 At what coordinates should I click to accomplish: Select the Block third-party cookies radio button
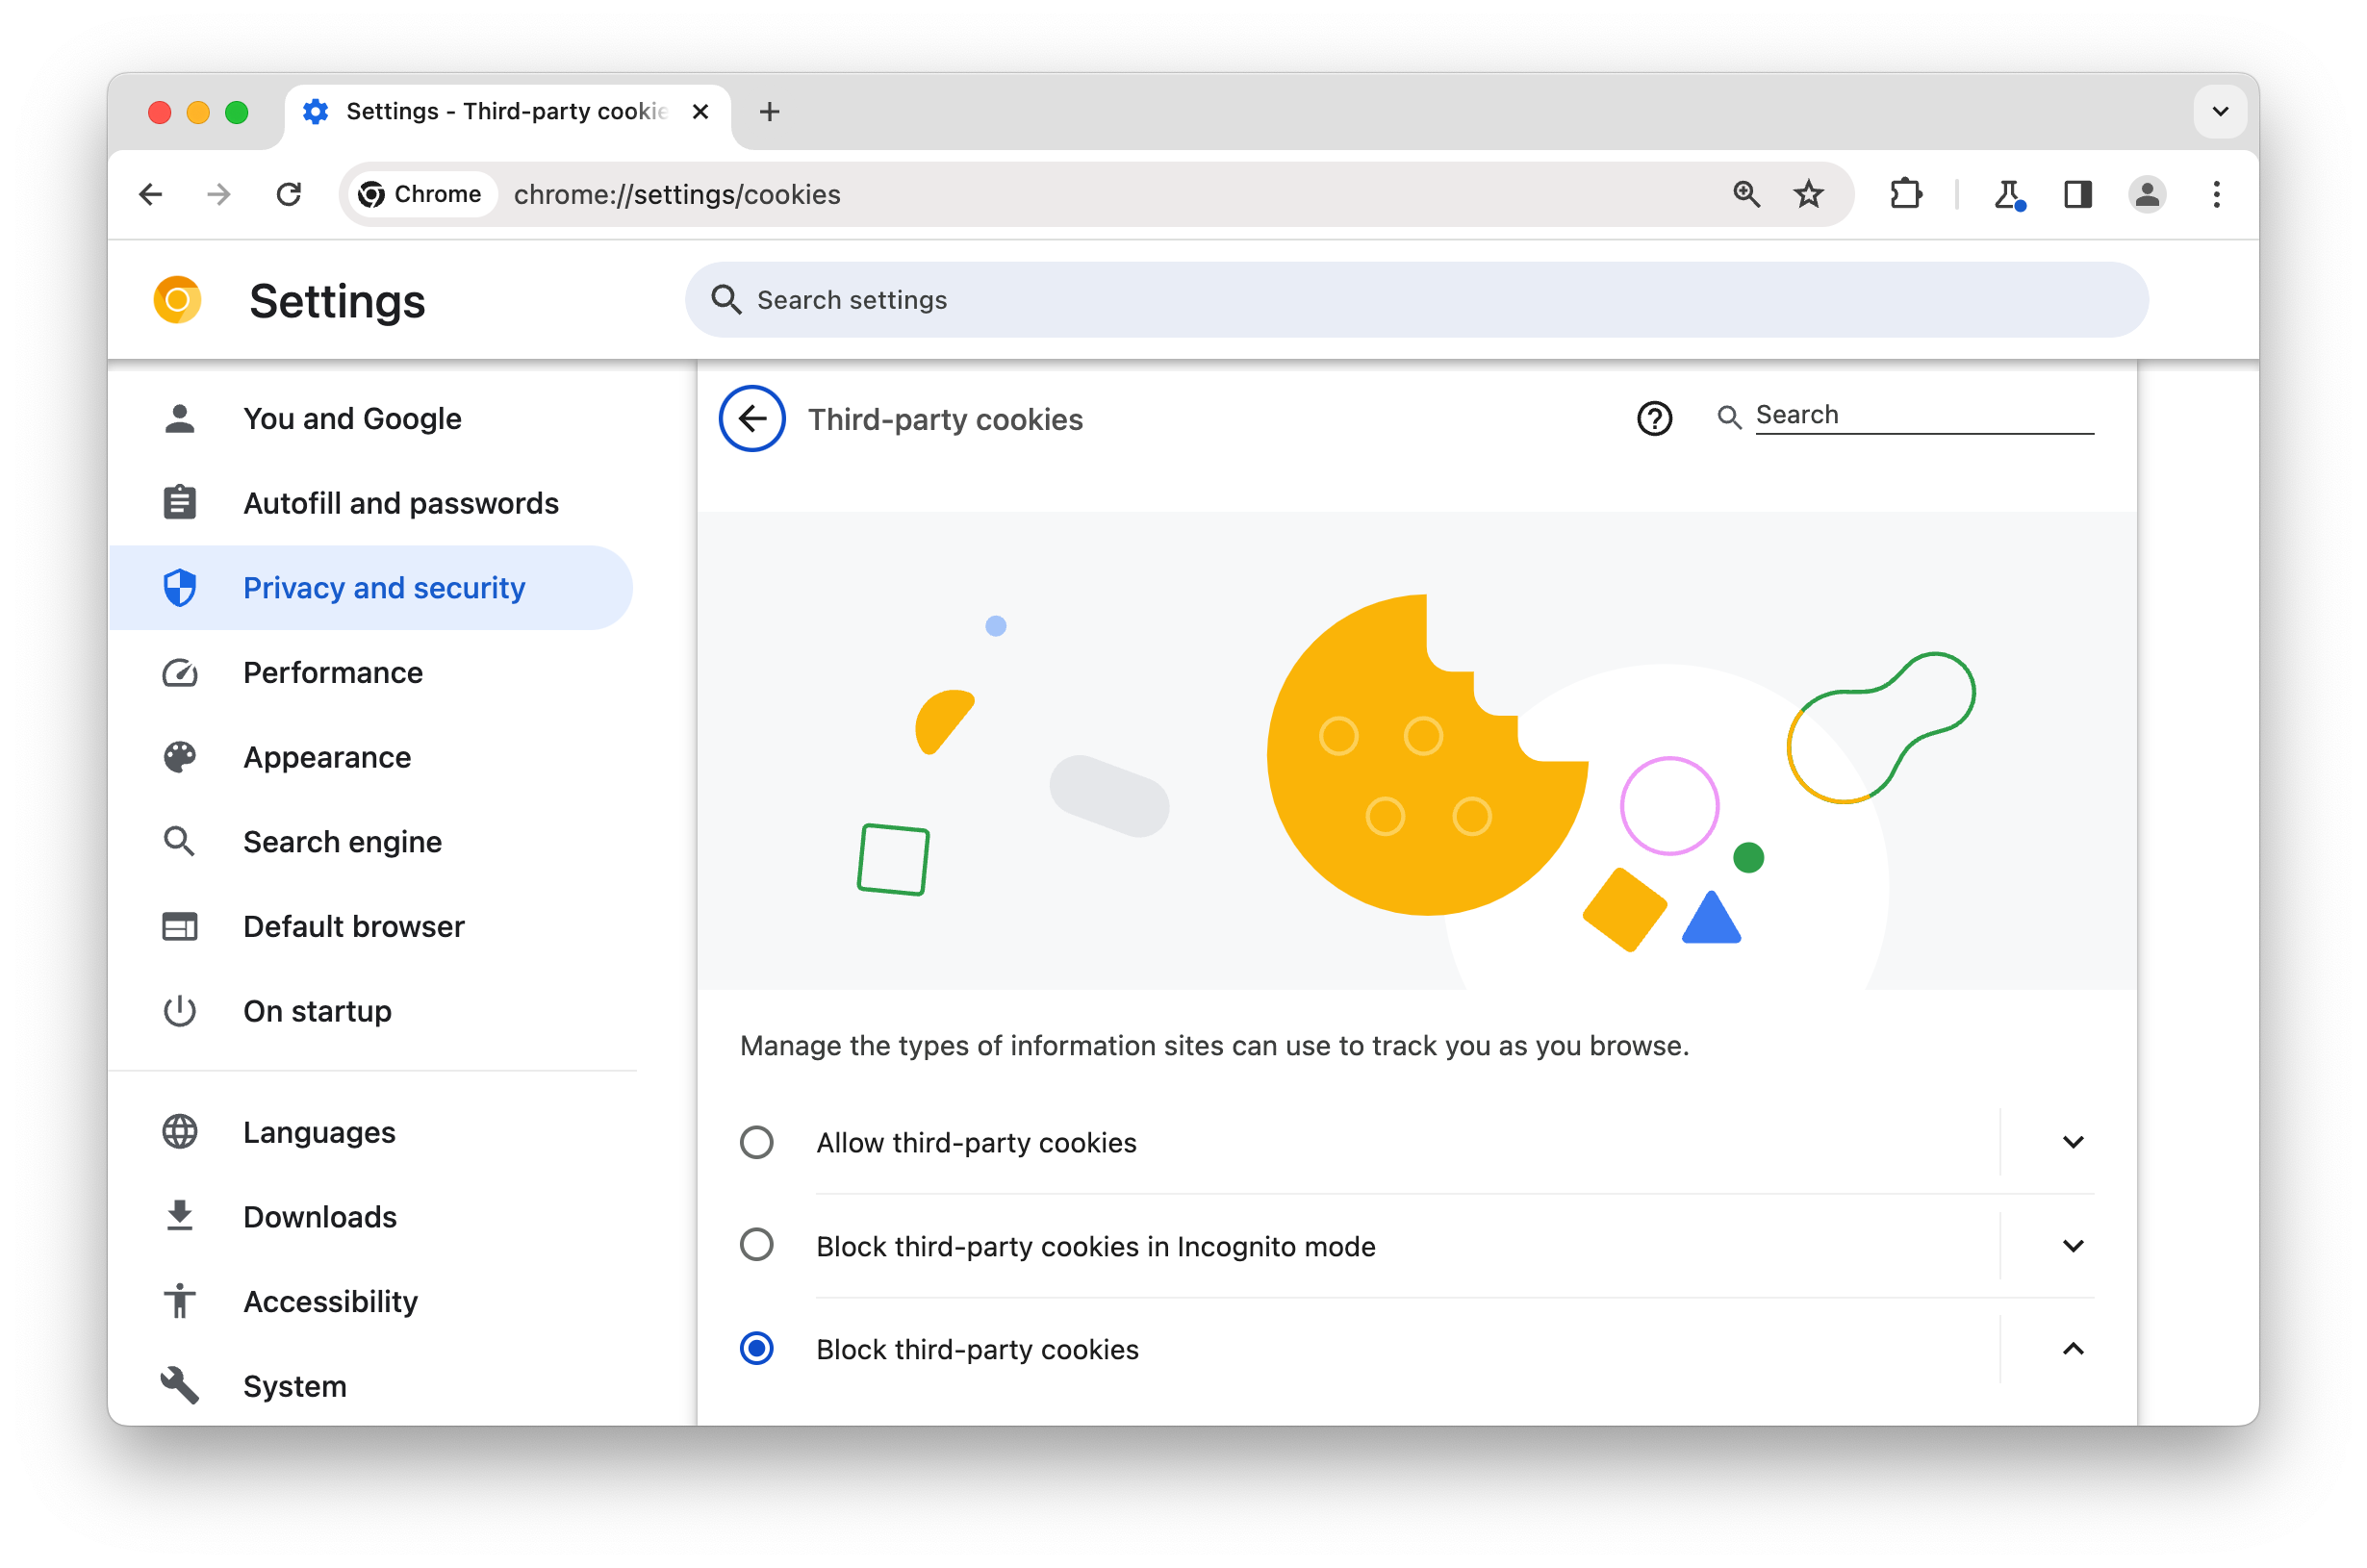click(x=757, y=1348)
